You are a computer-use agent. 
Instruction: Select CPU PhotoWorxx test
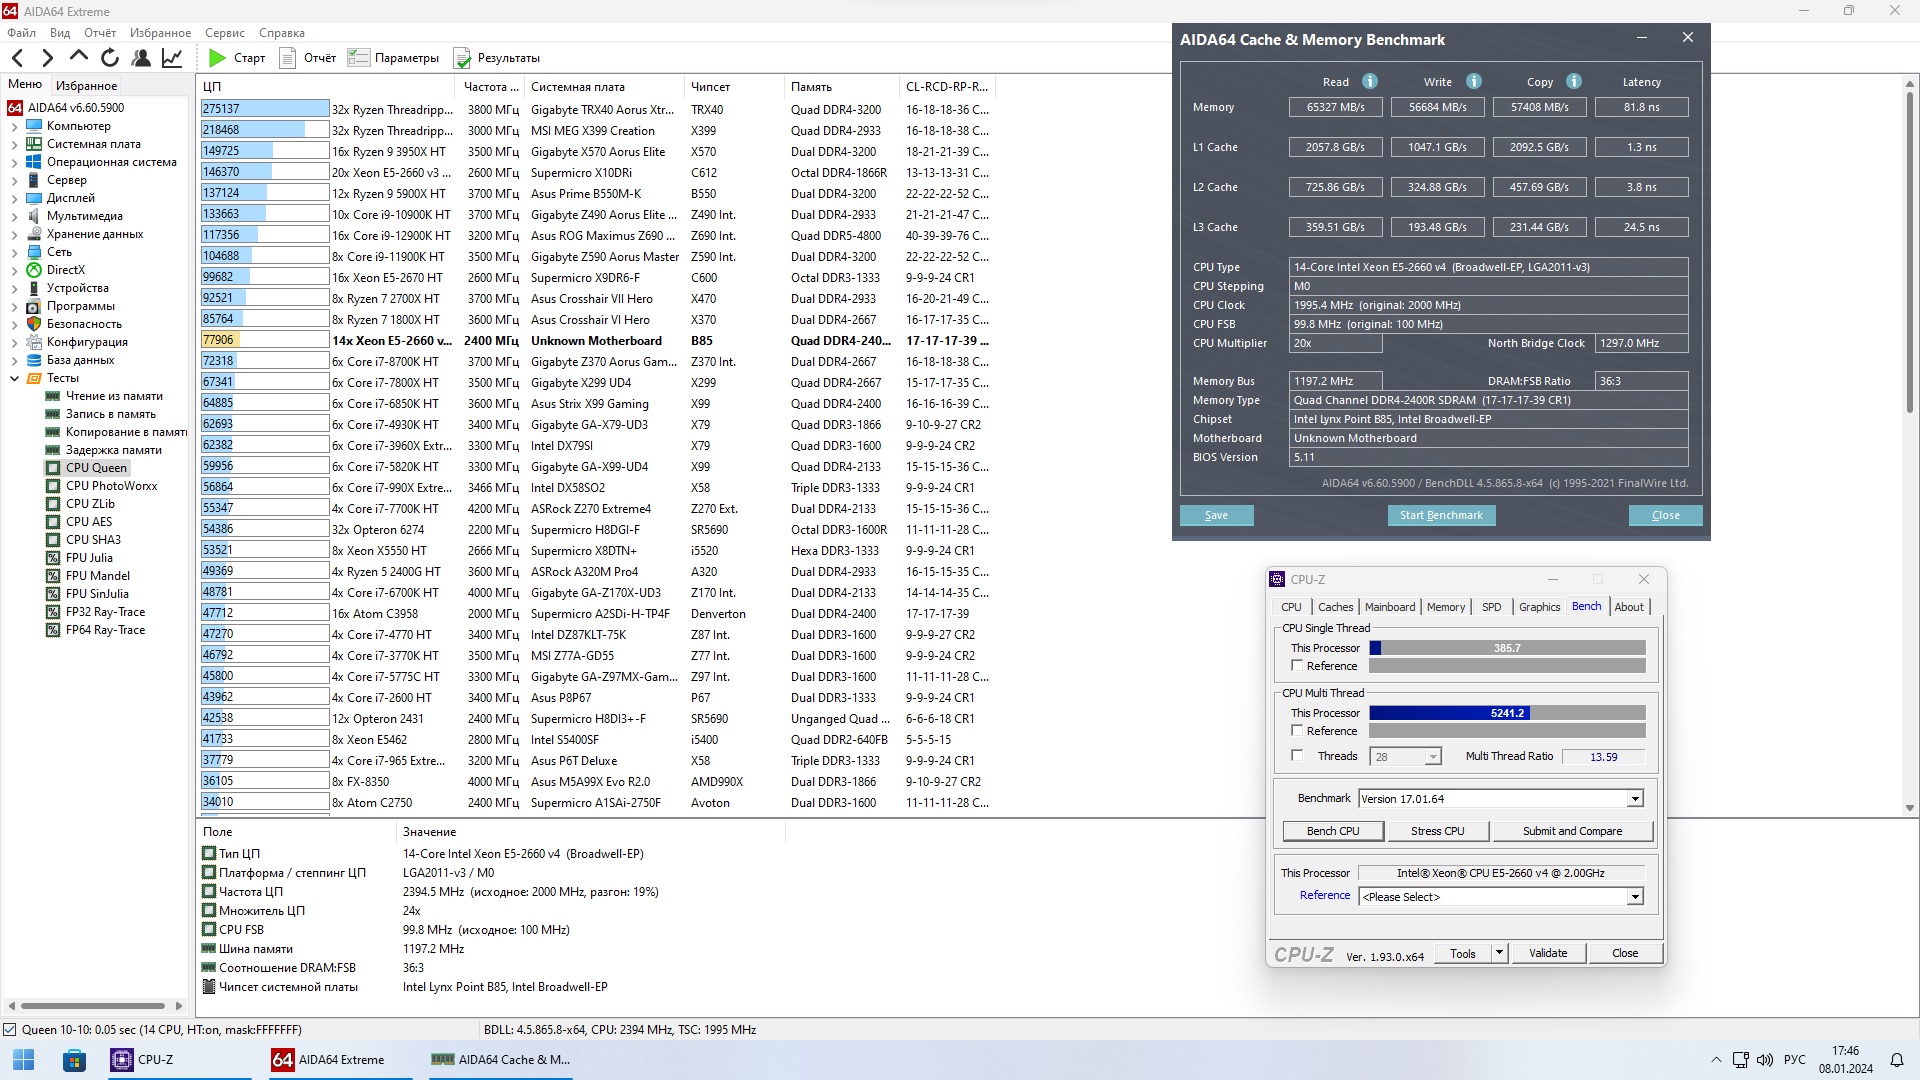[111, 486]
